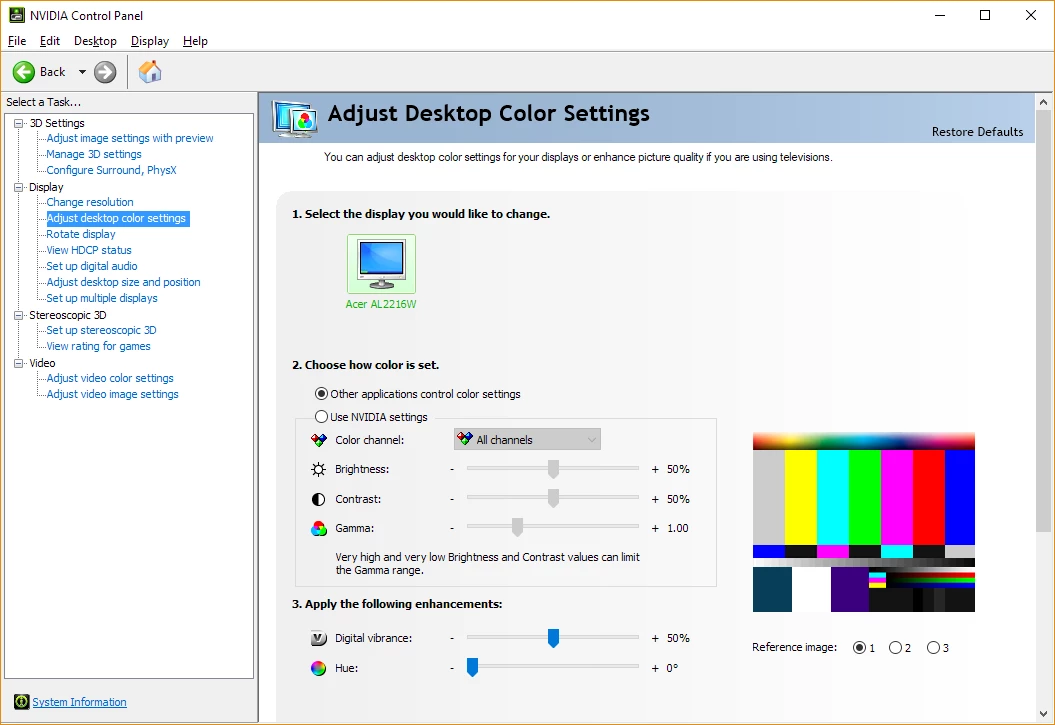Click the Gamma slider thumb

point(517,528)
